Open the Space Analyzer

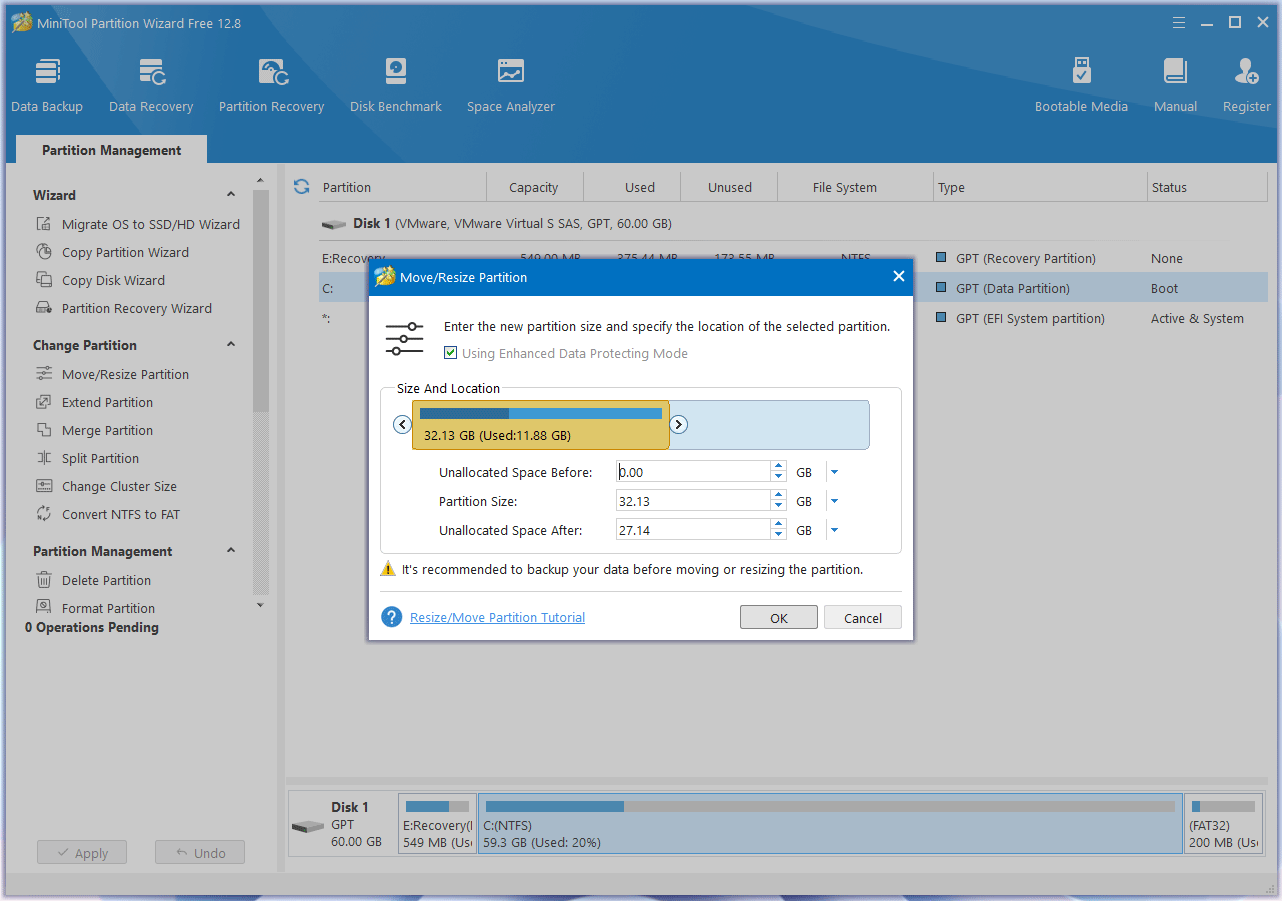coord(510,84)
